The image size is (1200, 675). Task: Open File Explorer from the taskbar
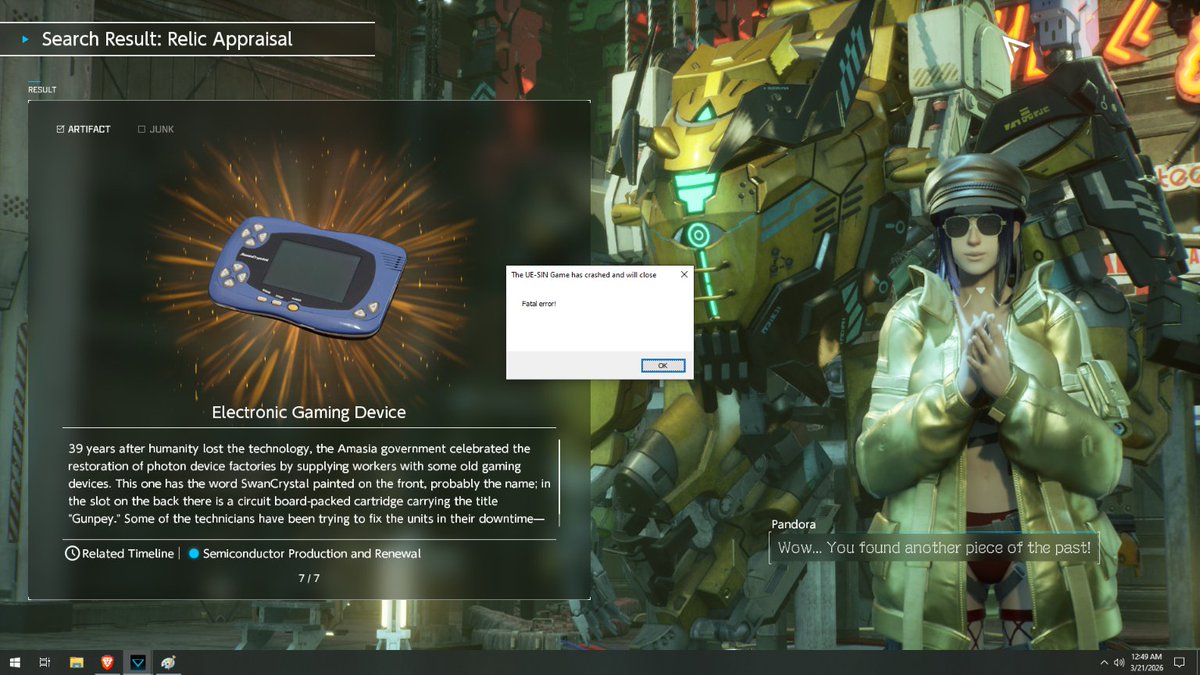point(76,662)
